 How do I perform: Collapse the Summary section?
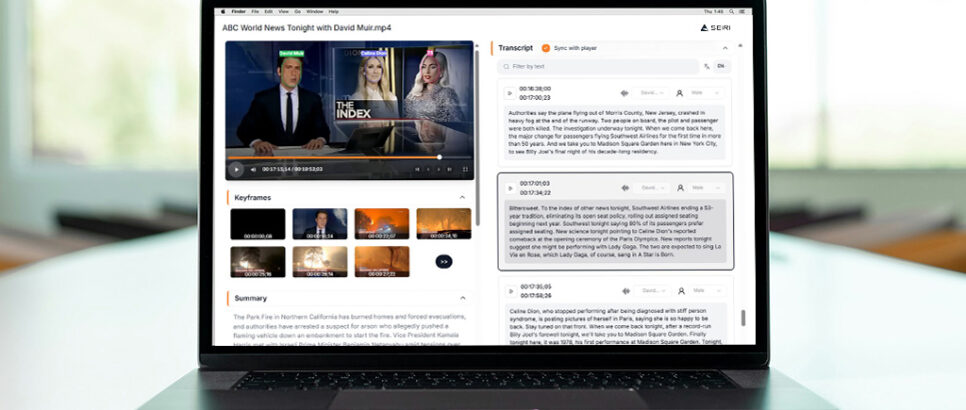[462, 298]
